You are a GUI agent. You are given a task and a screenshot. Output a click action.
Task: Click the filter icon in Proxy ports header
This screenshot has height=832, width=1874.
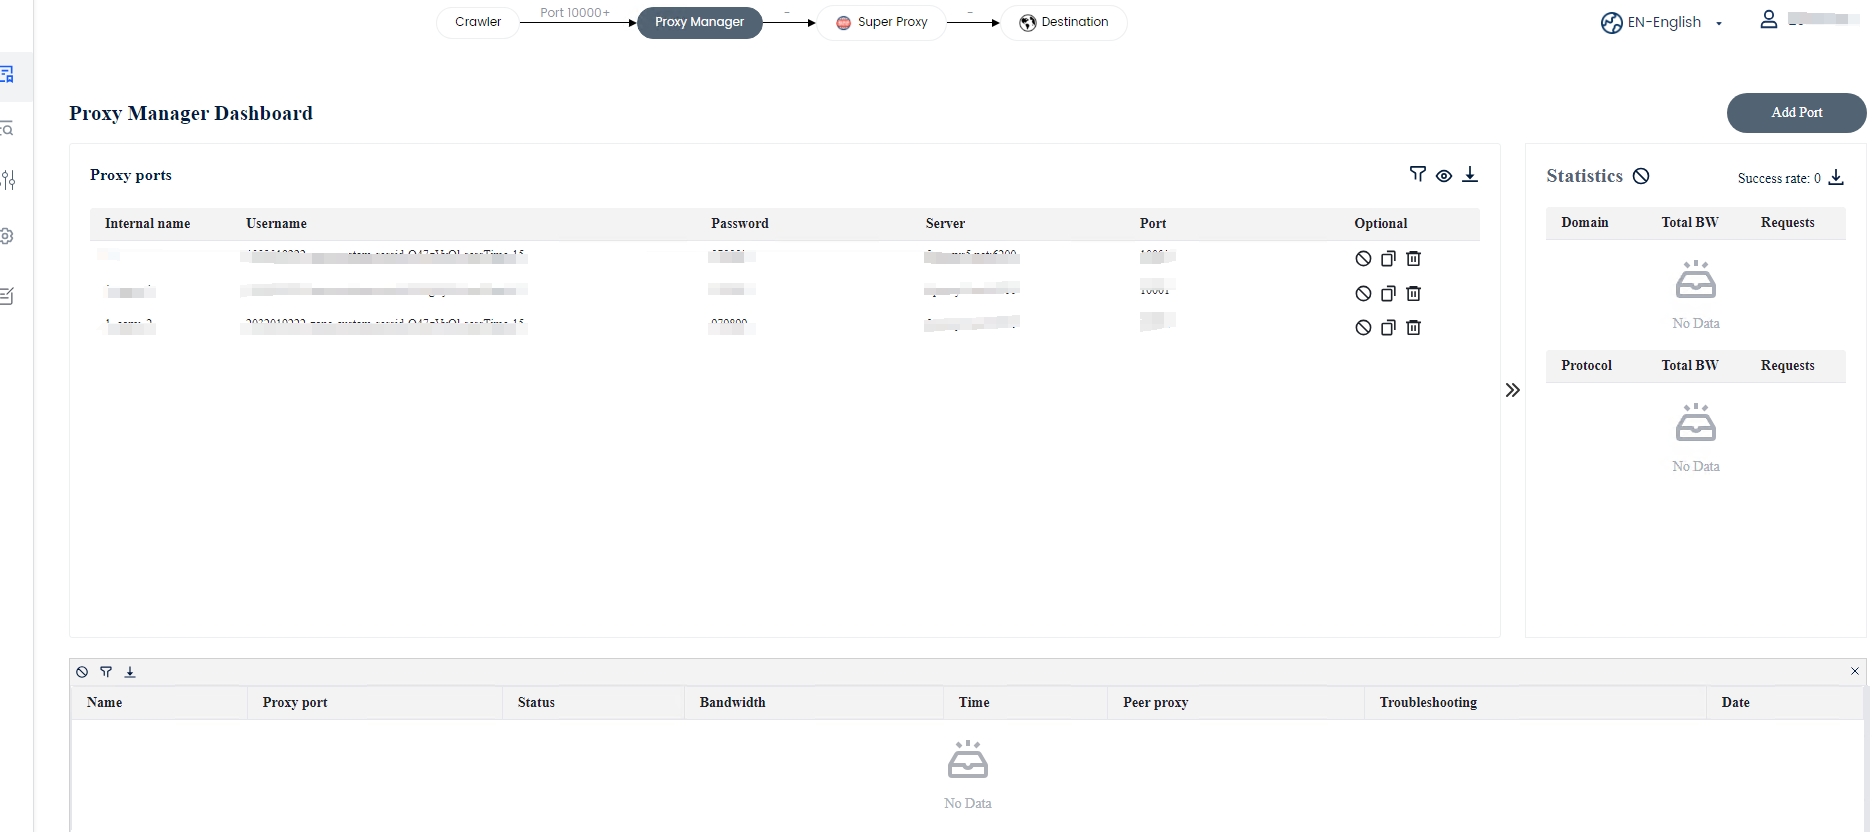(1417, 175)
